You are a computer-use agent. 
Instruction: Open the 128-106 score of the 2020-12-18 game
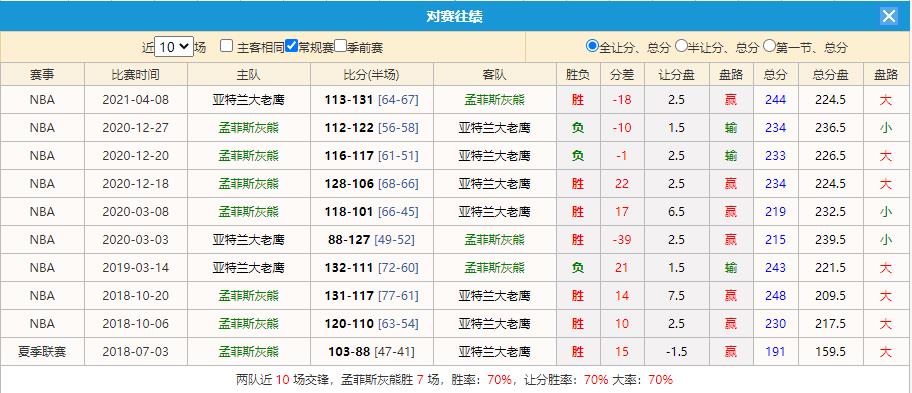click(349, 184)
